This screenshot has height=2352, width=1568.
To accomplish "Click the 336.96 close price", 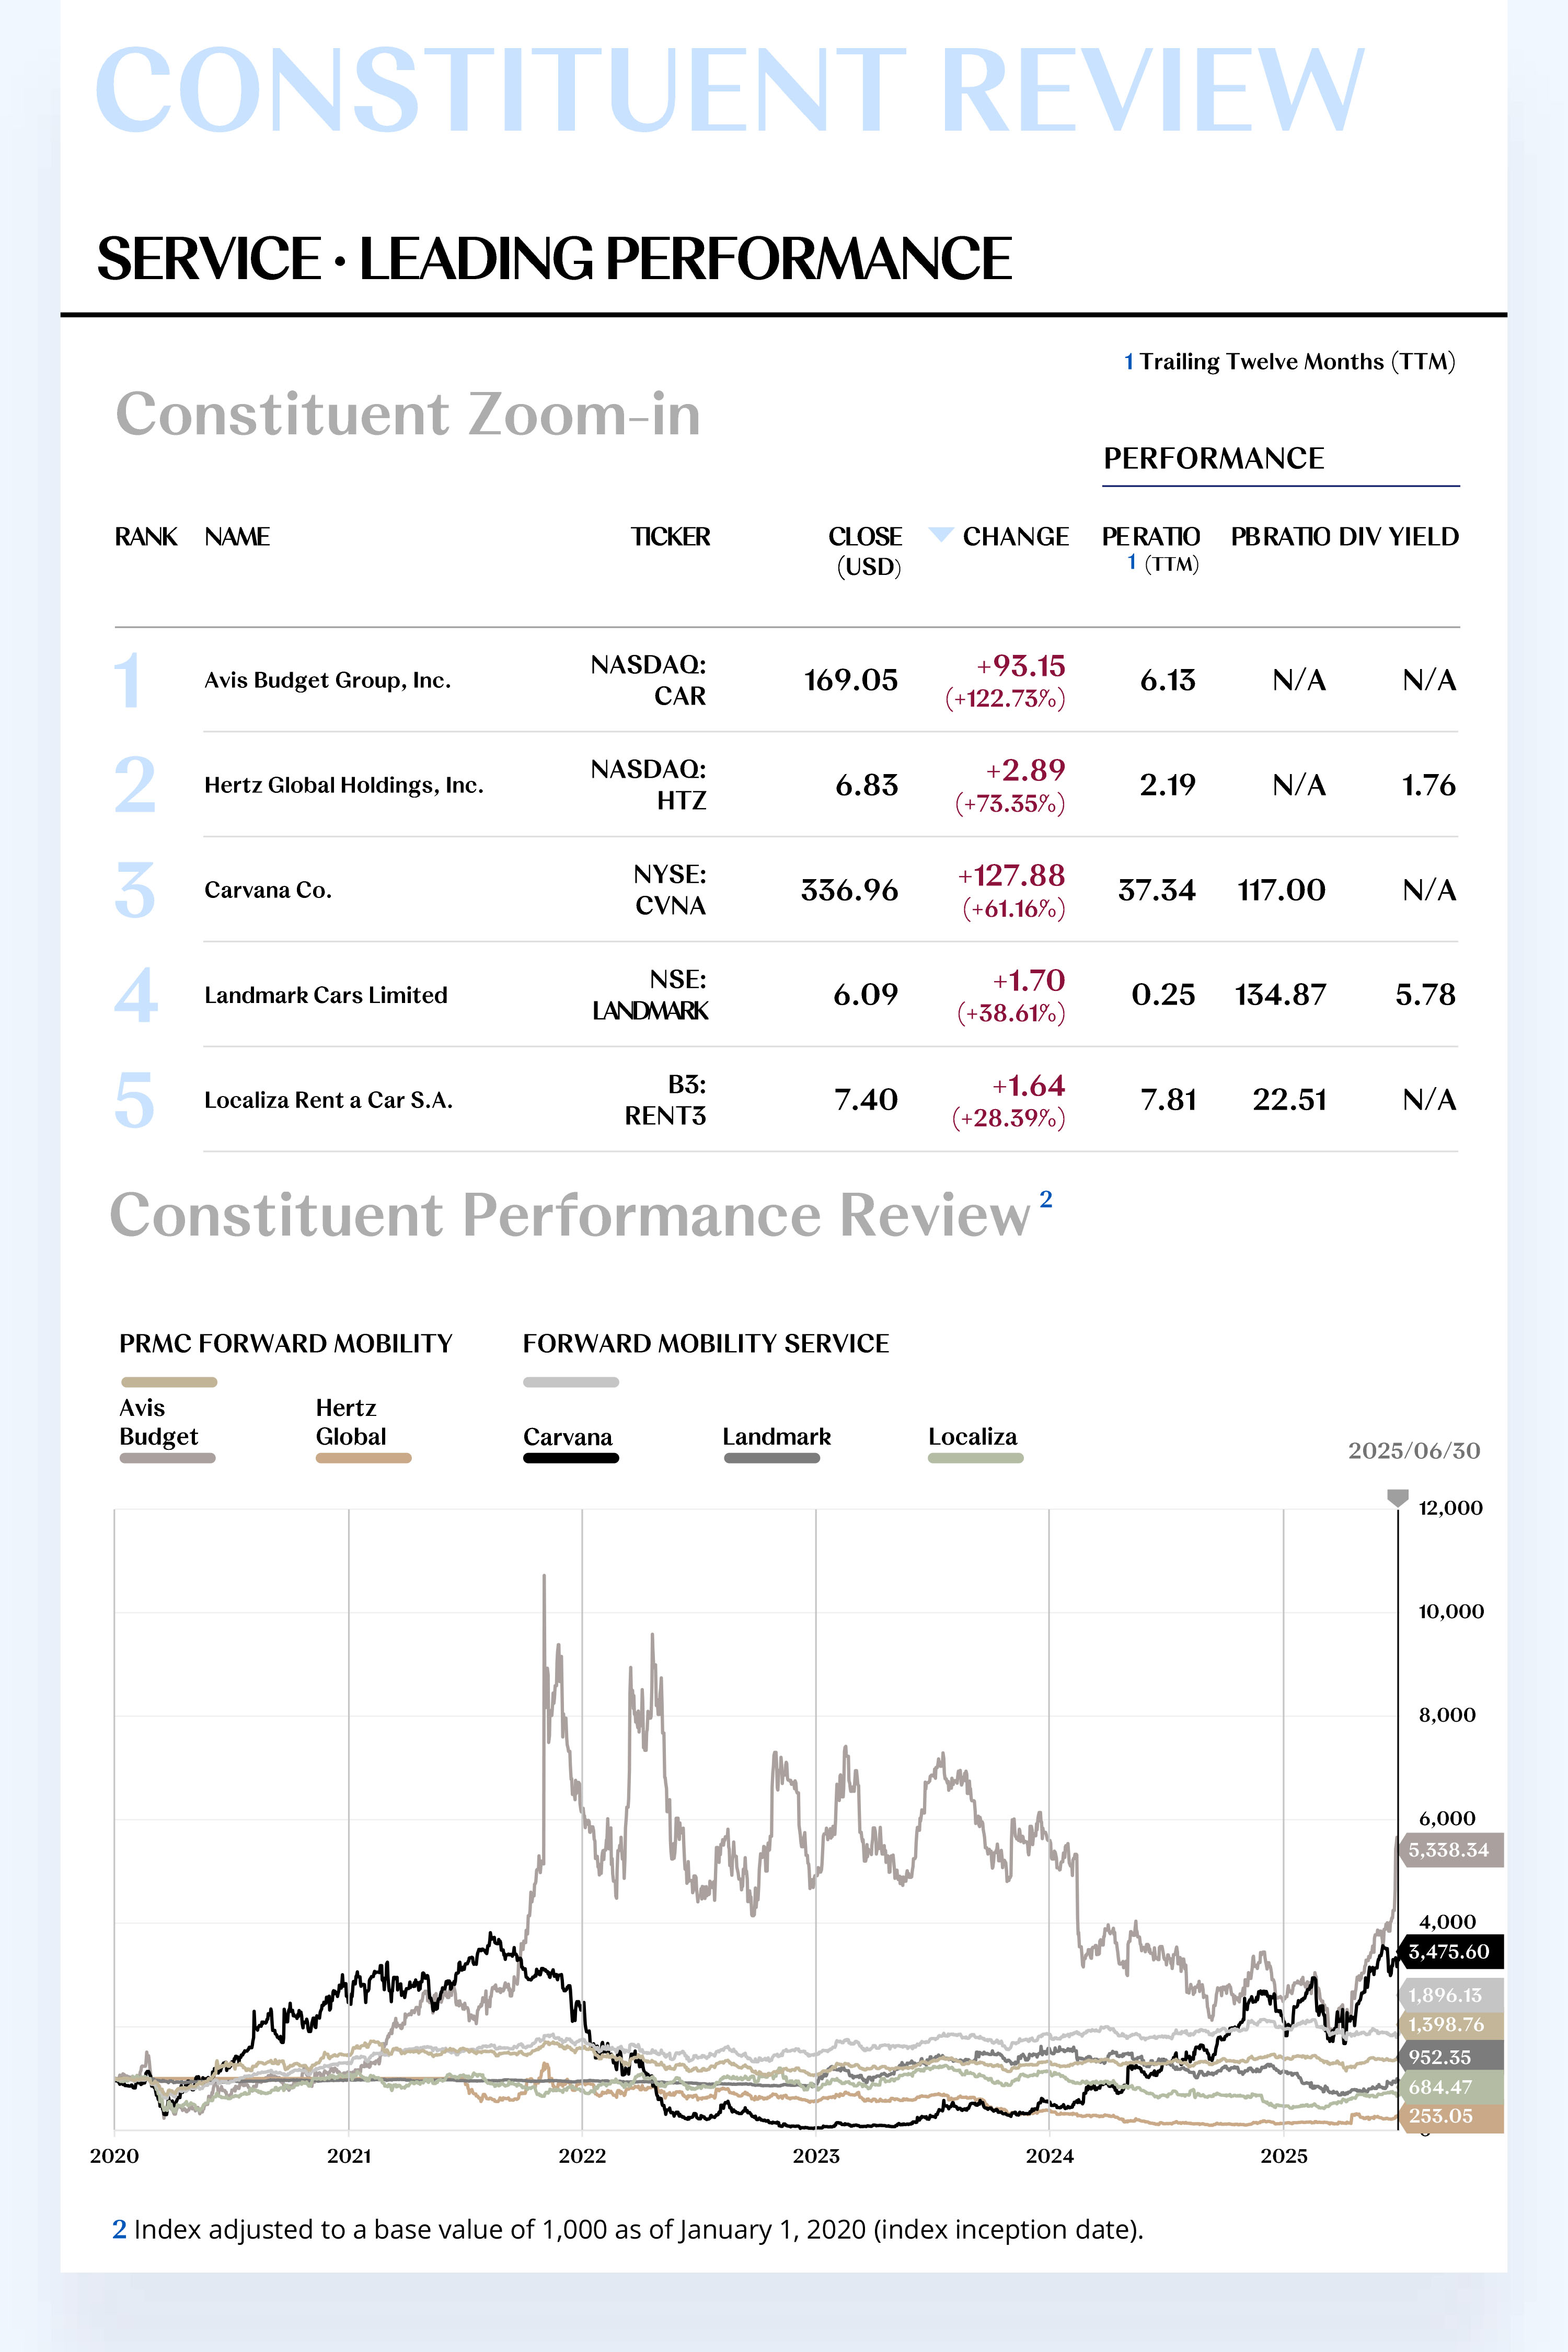I will [x=850, y=890].
